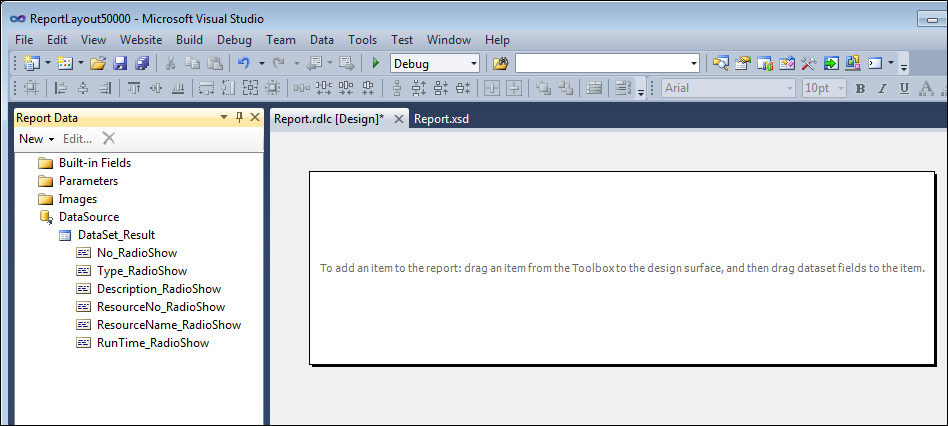
Task: Open the Tools menu
Action: click(362, 40)
